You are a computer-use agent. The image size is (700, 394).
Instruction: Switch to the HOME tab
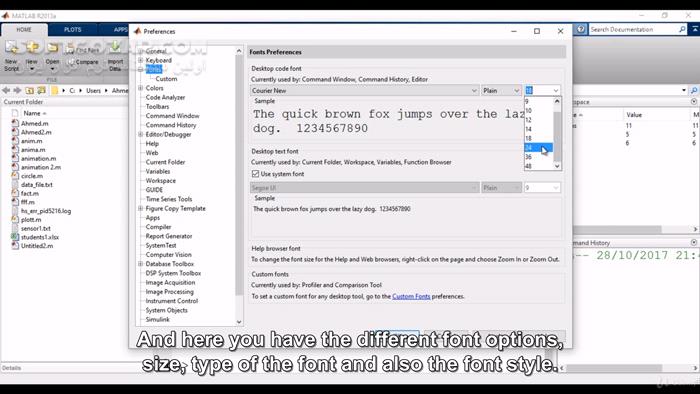point(24,29)
